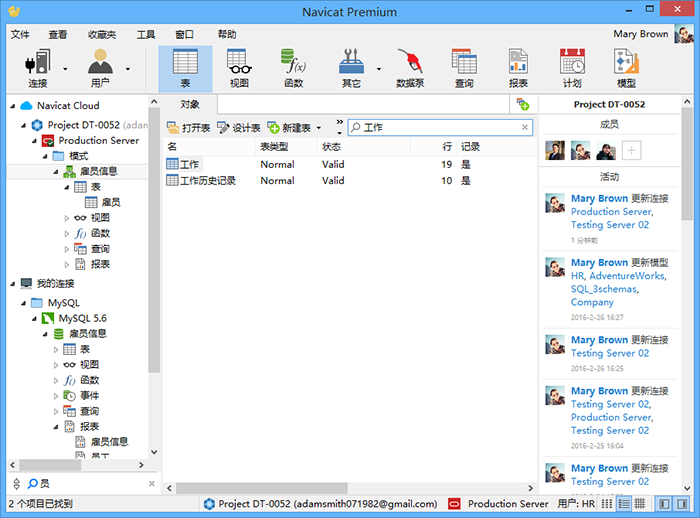The width and height of the screenshot is (700, 518).
Task: Click Mary Brown's profile picture at top right
Action: 683,34
